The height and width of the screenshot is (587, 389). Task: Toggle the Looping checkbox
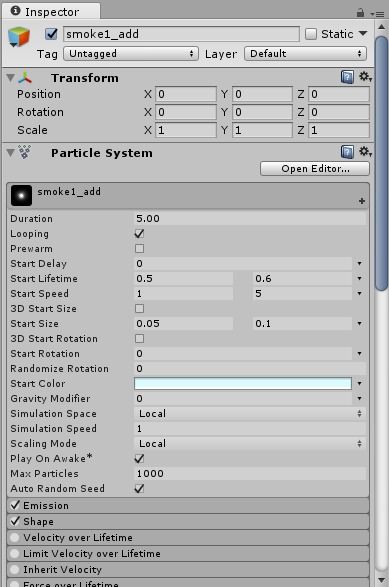click(x=139, y=234)
